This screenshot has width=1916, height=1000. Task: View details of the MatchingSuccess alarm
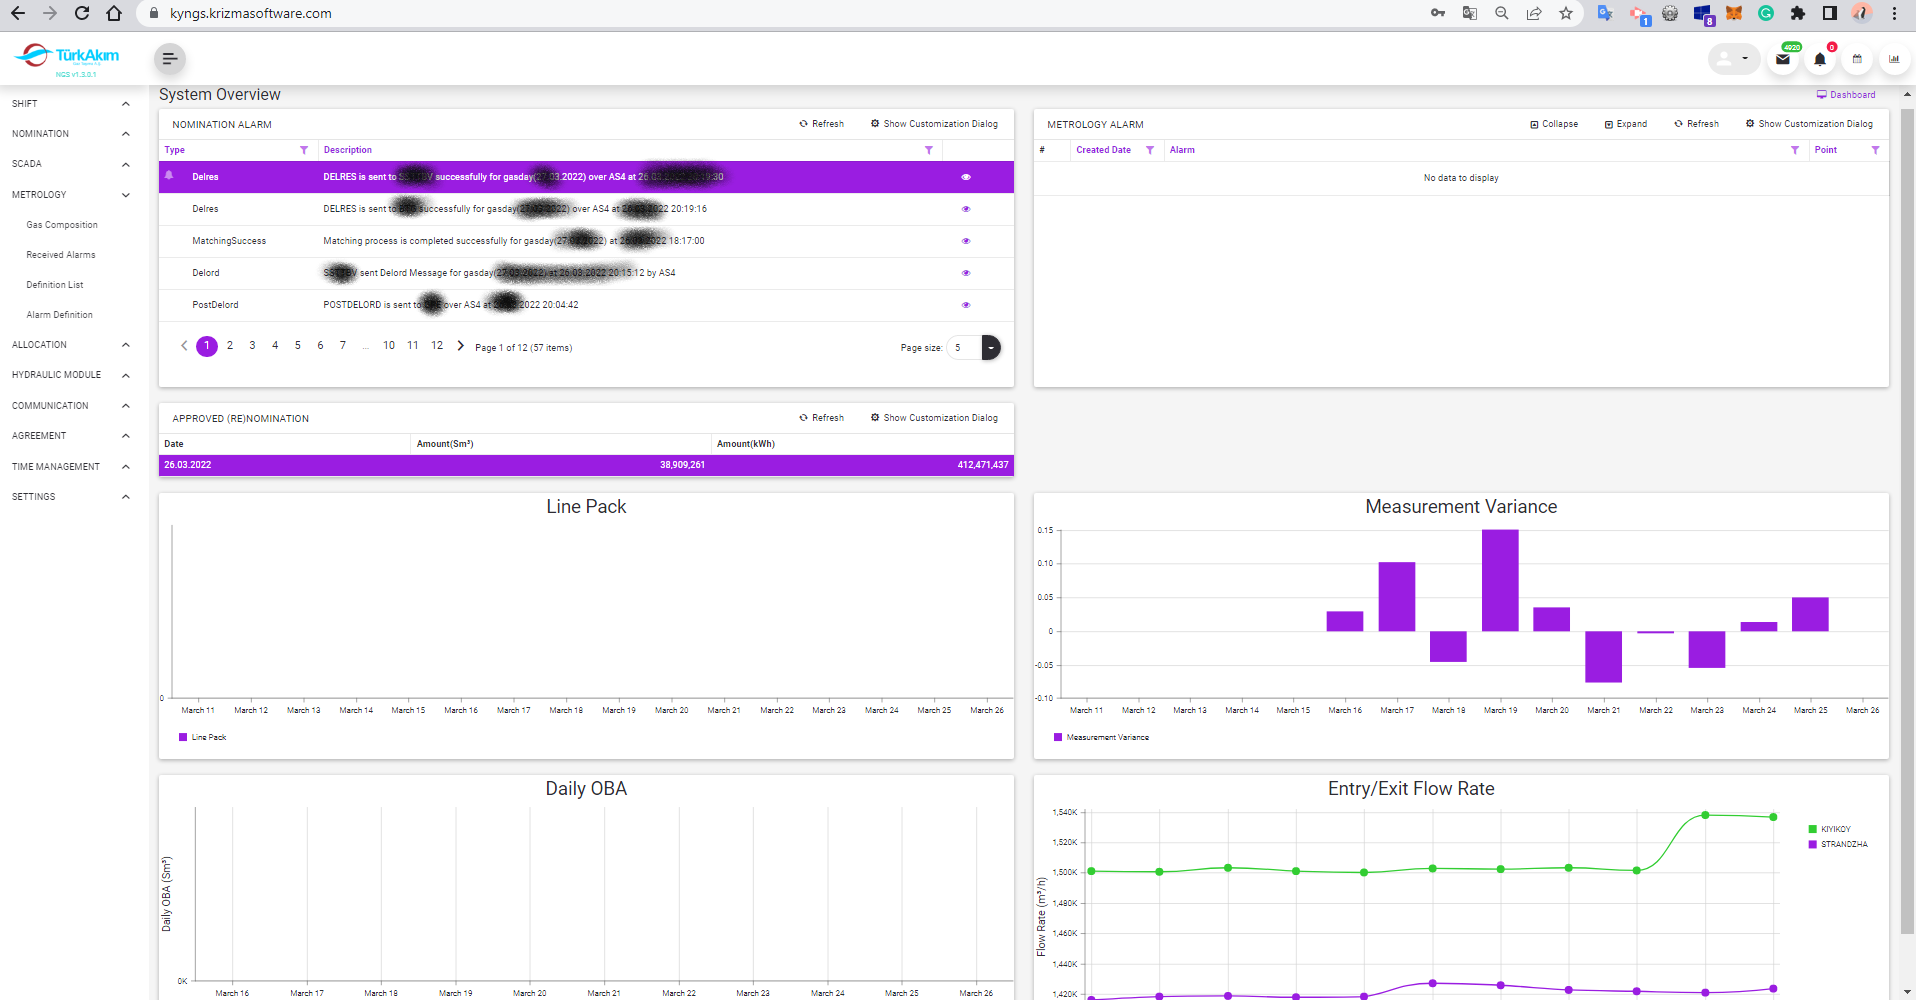click(x=966, y=241)
